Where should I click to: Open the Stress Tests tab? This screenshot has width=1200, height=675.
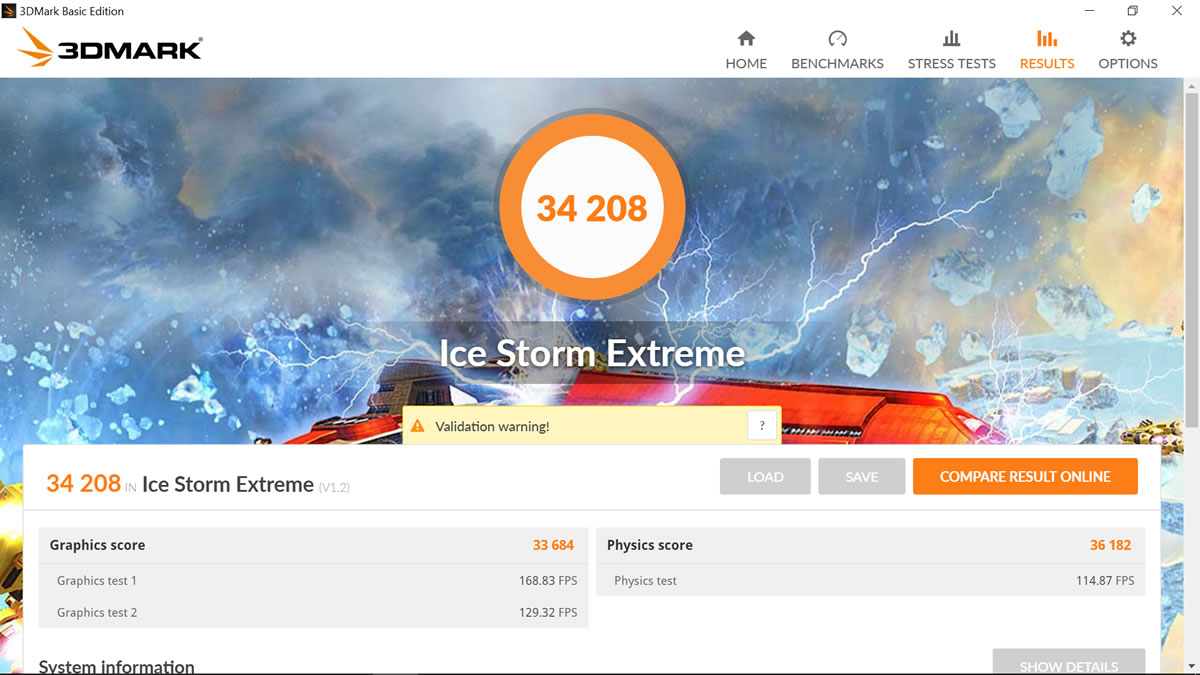tap(951, 50)
